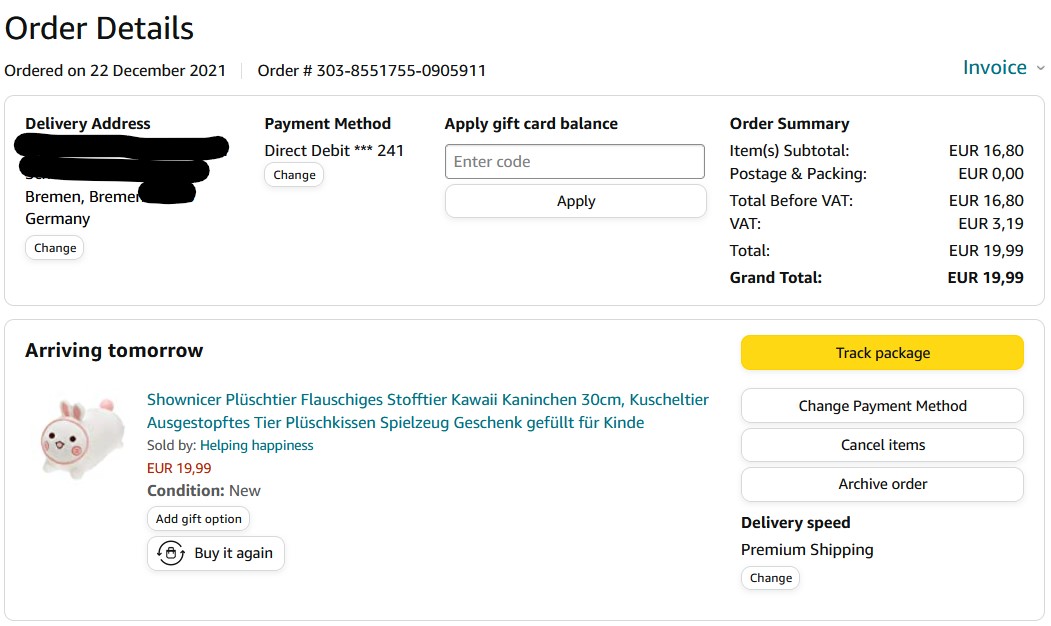This screenshot has height=626, width=1051.
Task: Click the Buy it again button label
Action: coord(233,553)
